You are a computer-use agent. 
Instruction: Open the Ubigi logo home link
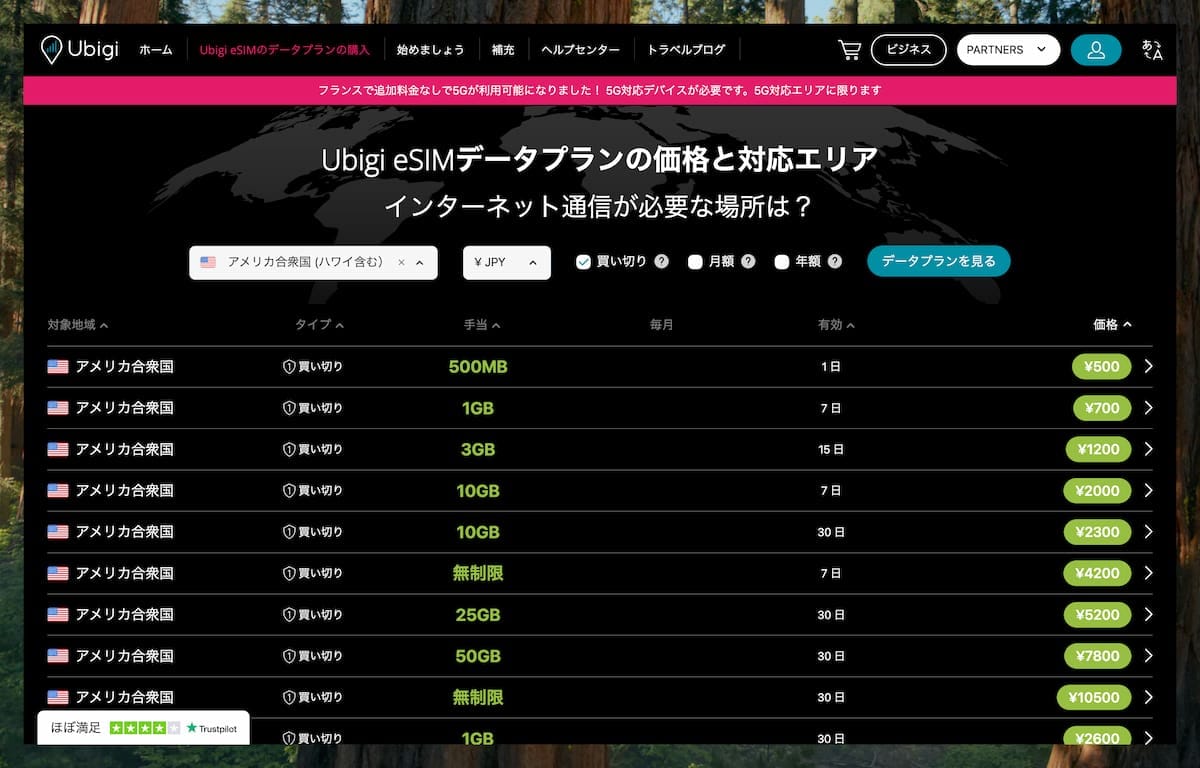(79, 49)
